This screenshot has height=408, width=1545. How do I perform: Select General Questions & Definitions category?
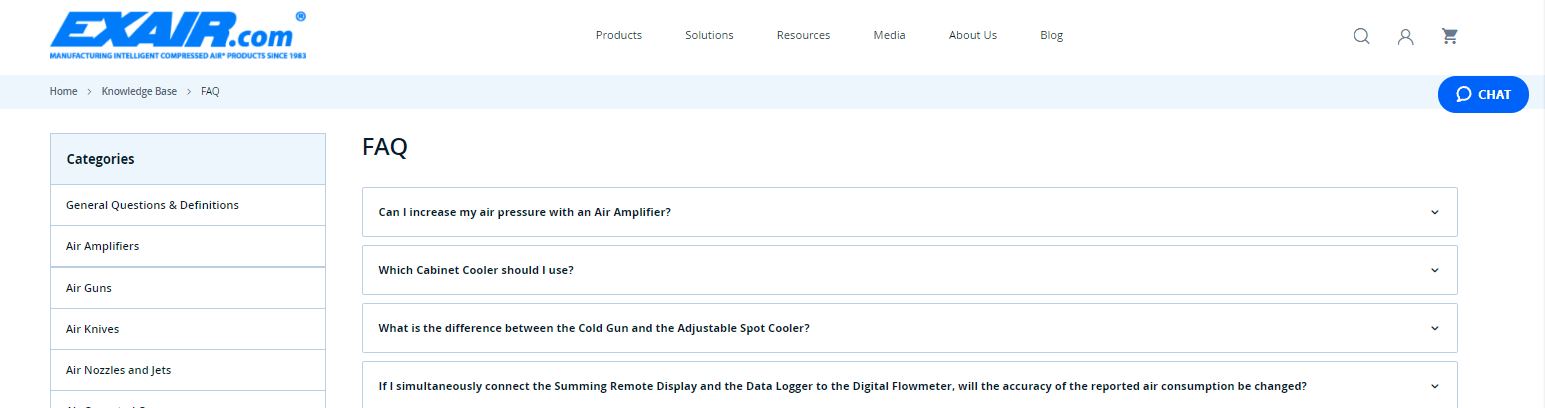click(152, 205)
